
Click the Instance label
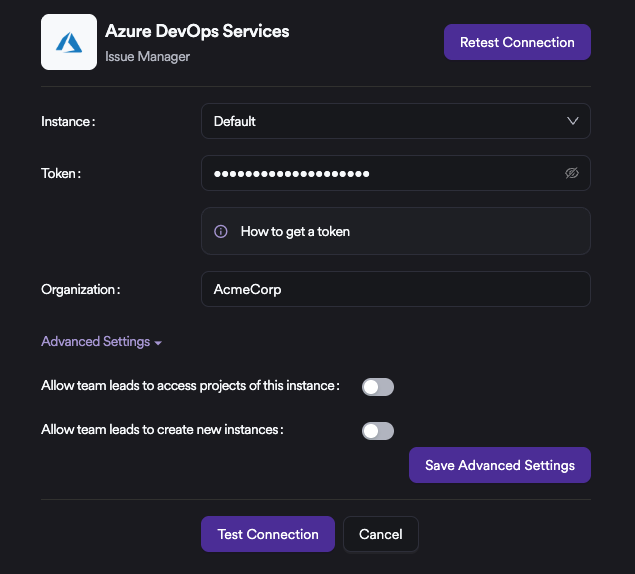tap(68, 122)
